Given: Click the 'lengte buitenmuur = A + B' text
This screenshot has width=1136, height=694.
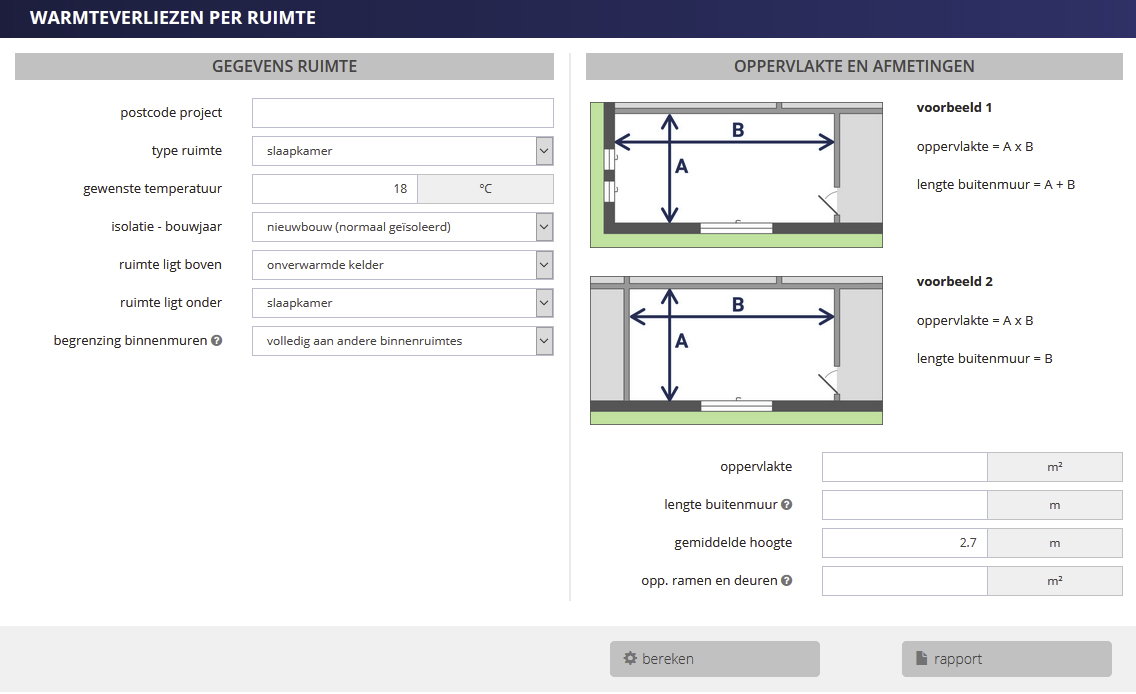Looking at the screenshot, I should (x=995, y=185).
